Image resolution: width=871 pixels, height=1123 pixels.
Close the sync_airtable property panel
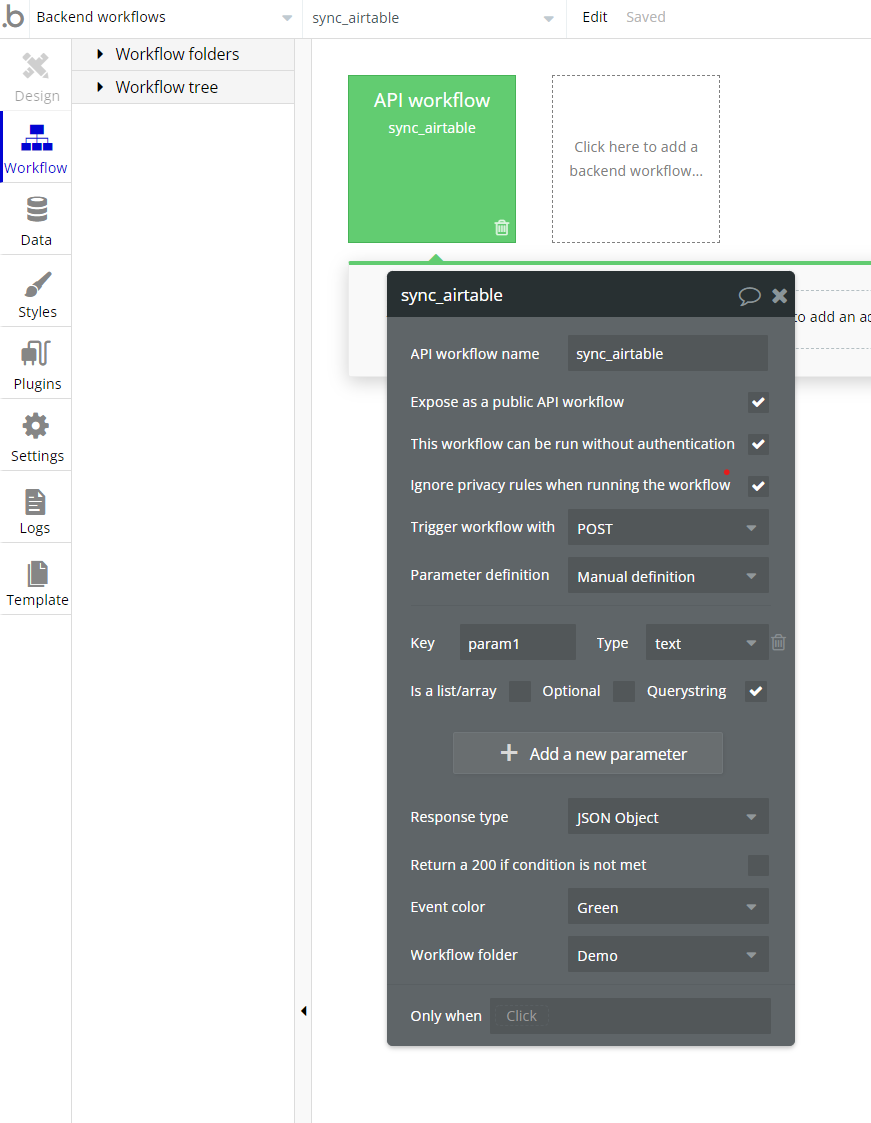coord(779,296)
